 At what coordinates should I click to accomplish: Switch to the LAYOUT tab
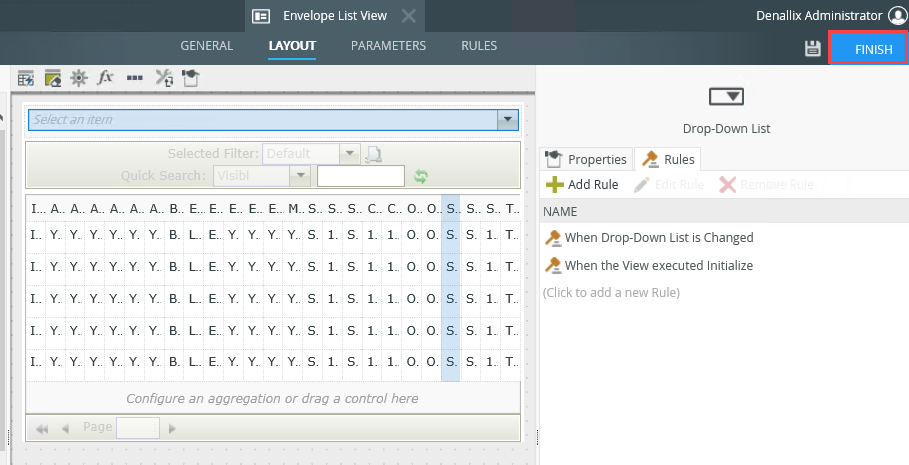click(x=292, y=46)
